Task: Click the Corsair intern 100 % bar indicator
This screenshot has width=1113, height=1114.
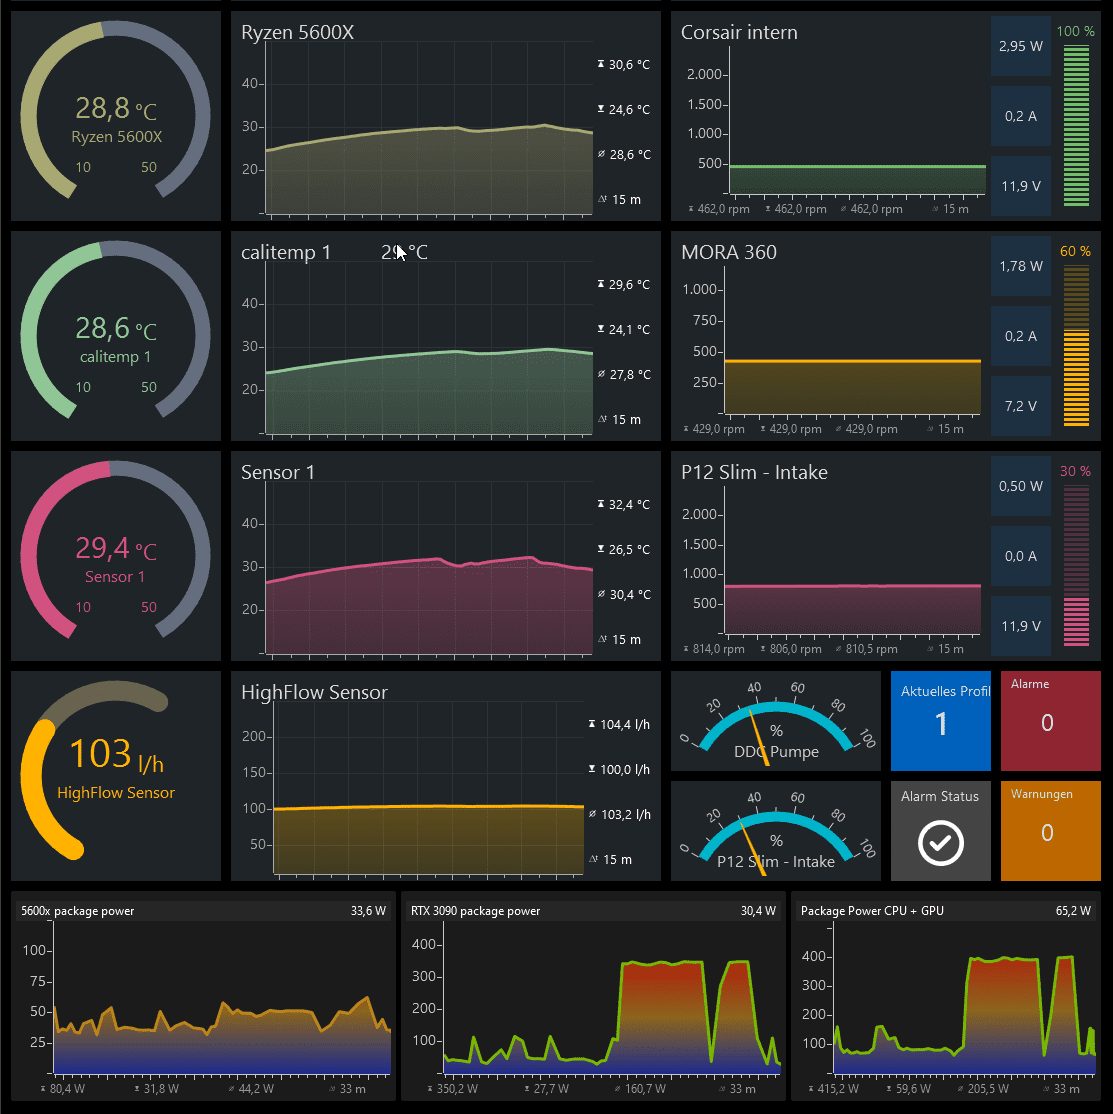Action: tap(1076, 126)
